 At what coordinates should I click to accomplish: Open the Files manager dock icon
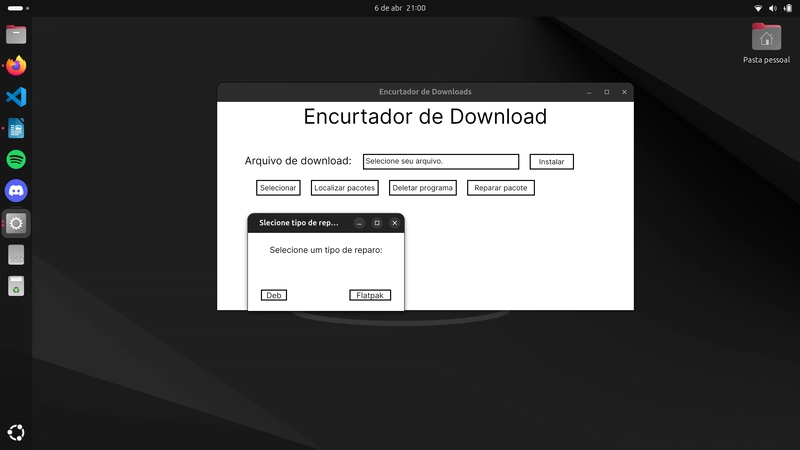[16, 35]
